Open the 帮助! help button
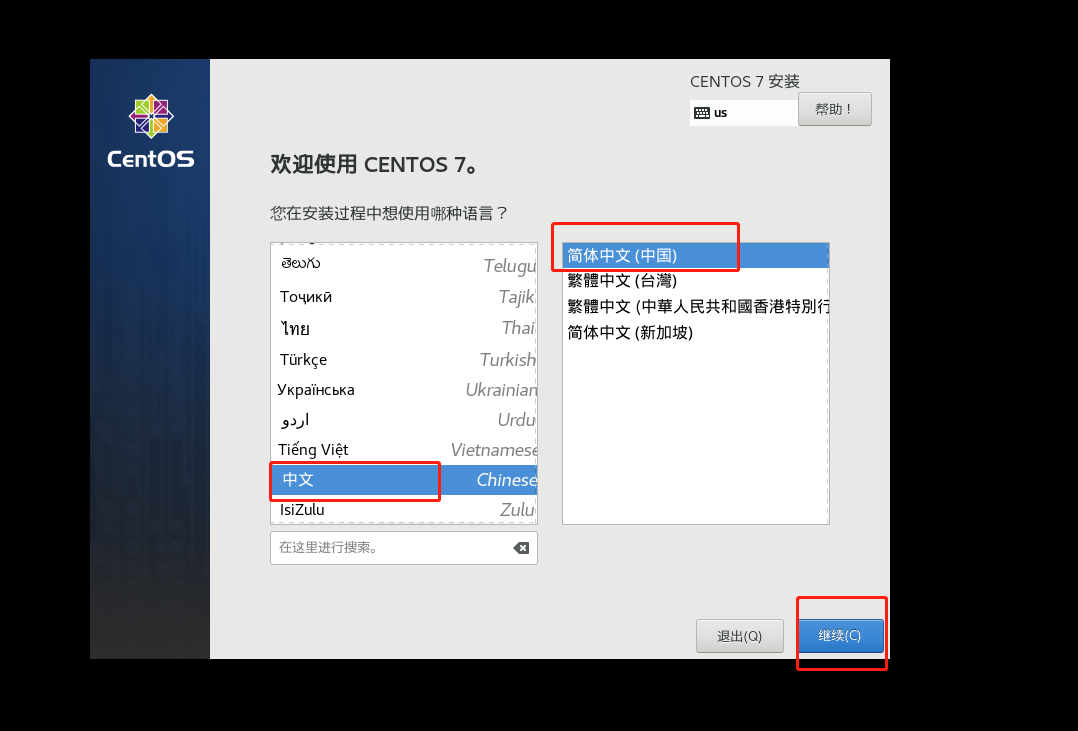The height and width of the screenshot is (731, 1078). click(x=835, y=109)
